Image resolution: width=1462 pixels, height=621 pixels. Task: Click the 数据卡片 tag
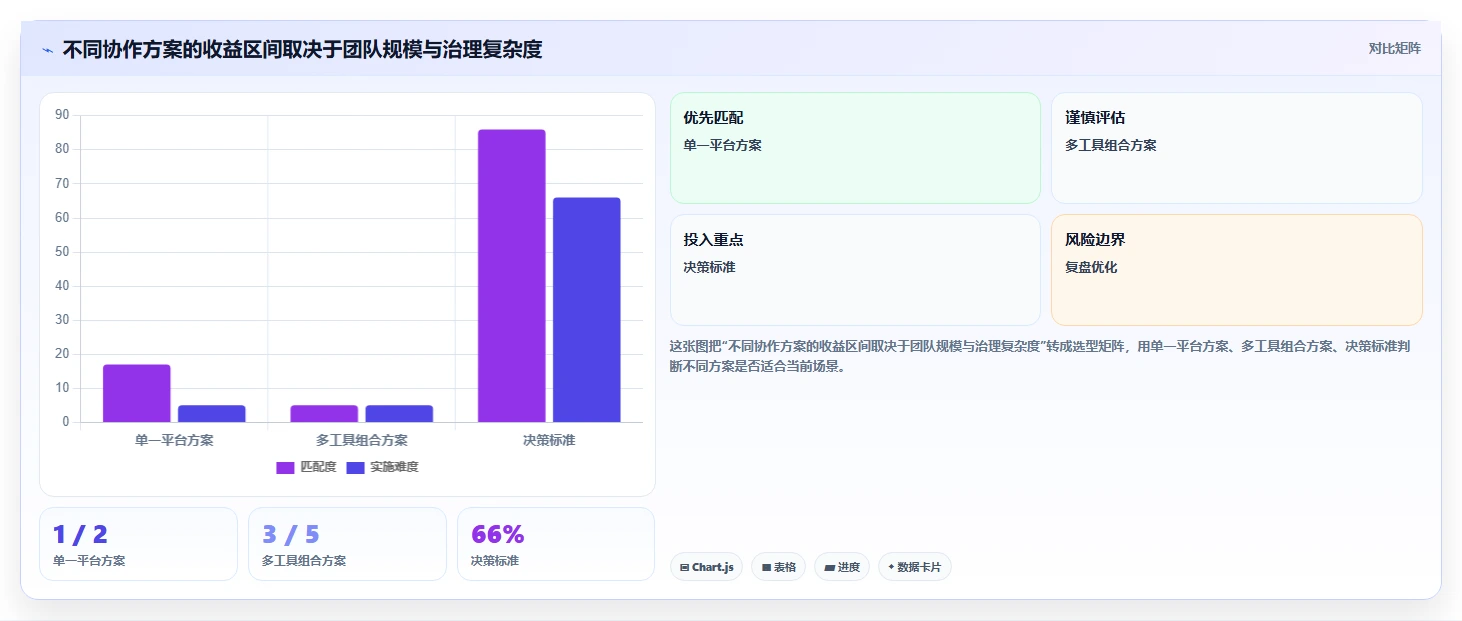(x=915, y=567)
